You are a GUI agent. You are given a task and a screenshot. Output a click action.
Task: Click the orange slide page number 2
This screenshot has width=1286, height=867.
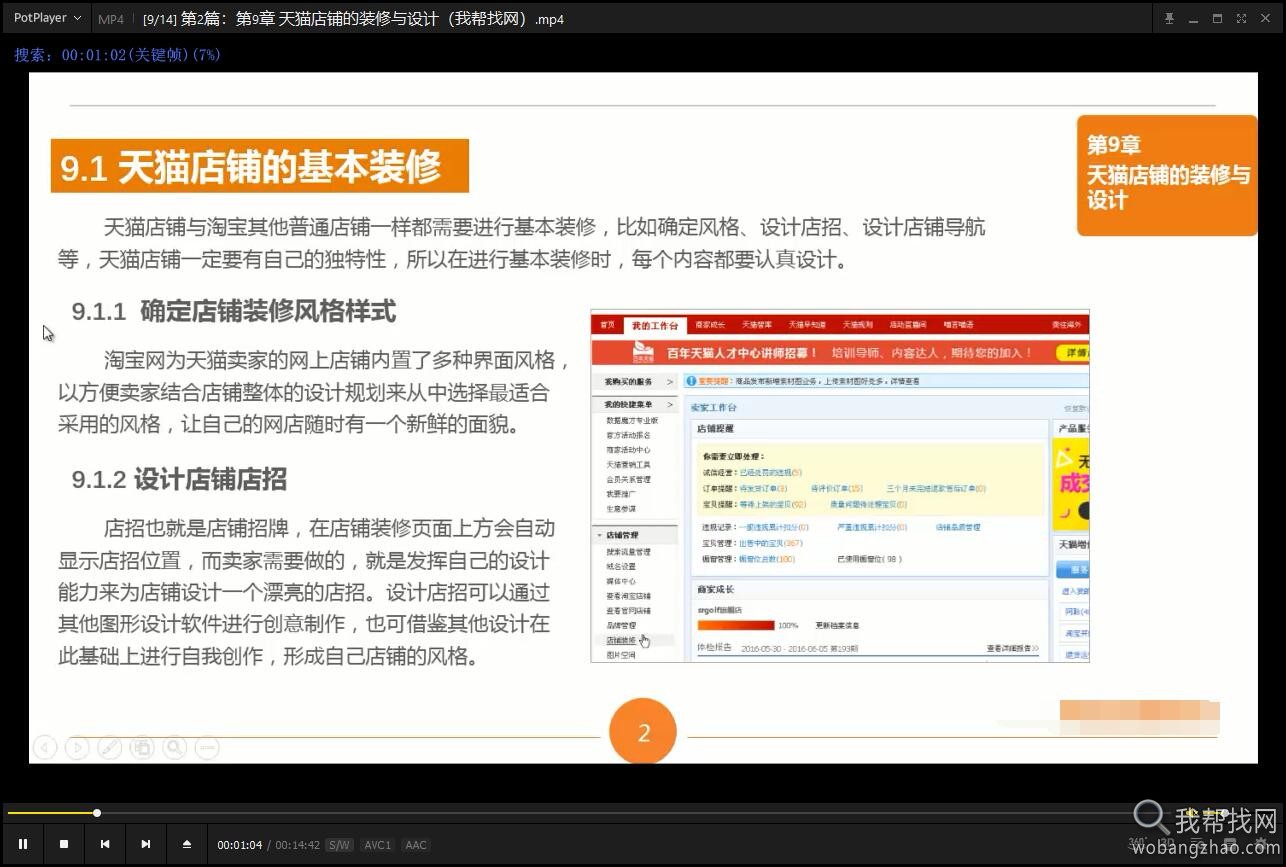(643, 733)
